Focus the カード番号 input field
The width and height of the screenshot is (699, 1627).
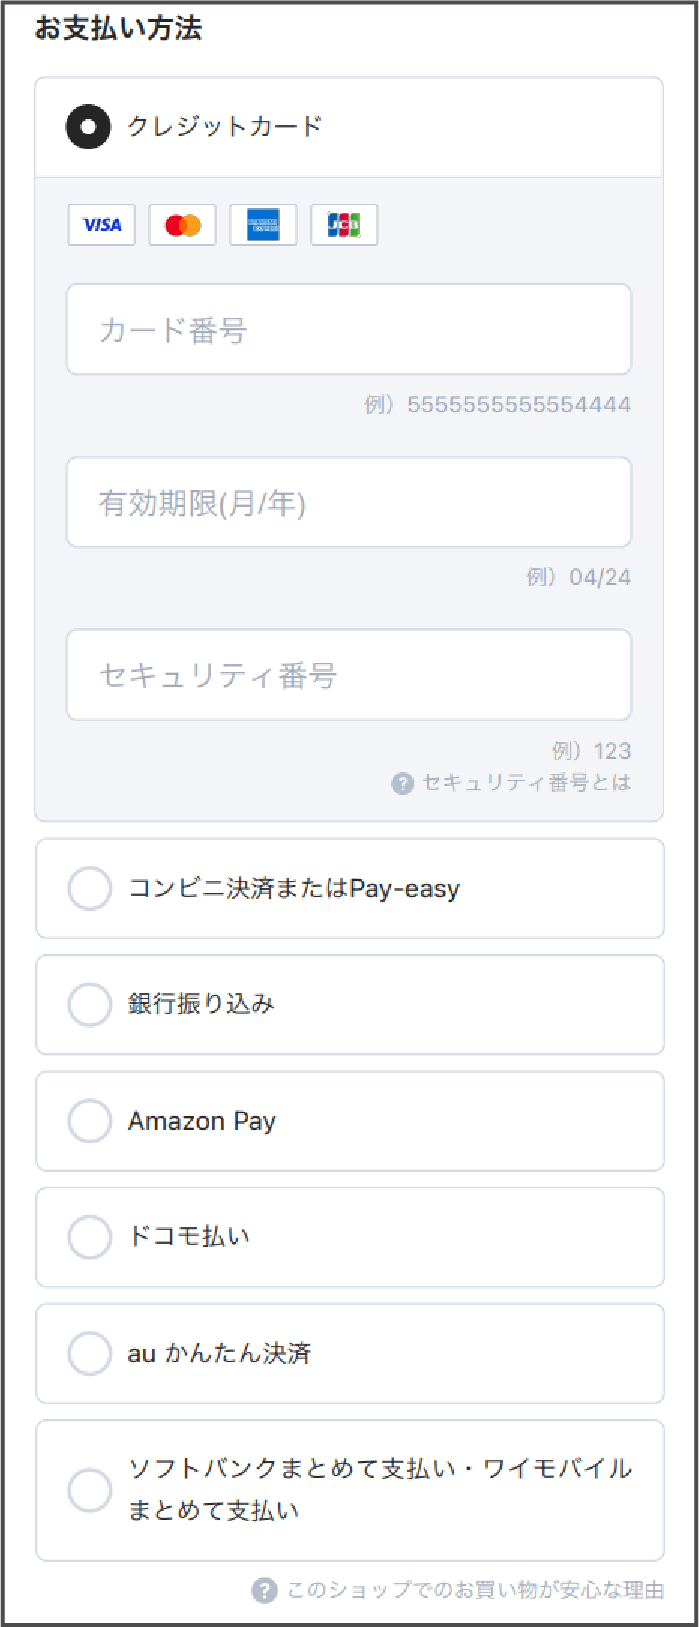(x=349, y=329)
